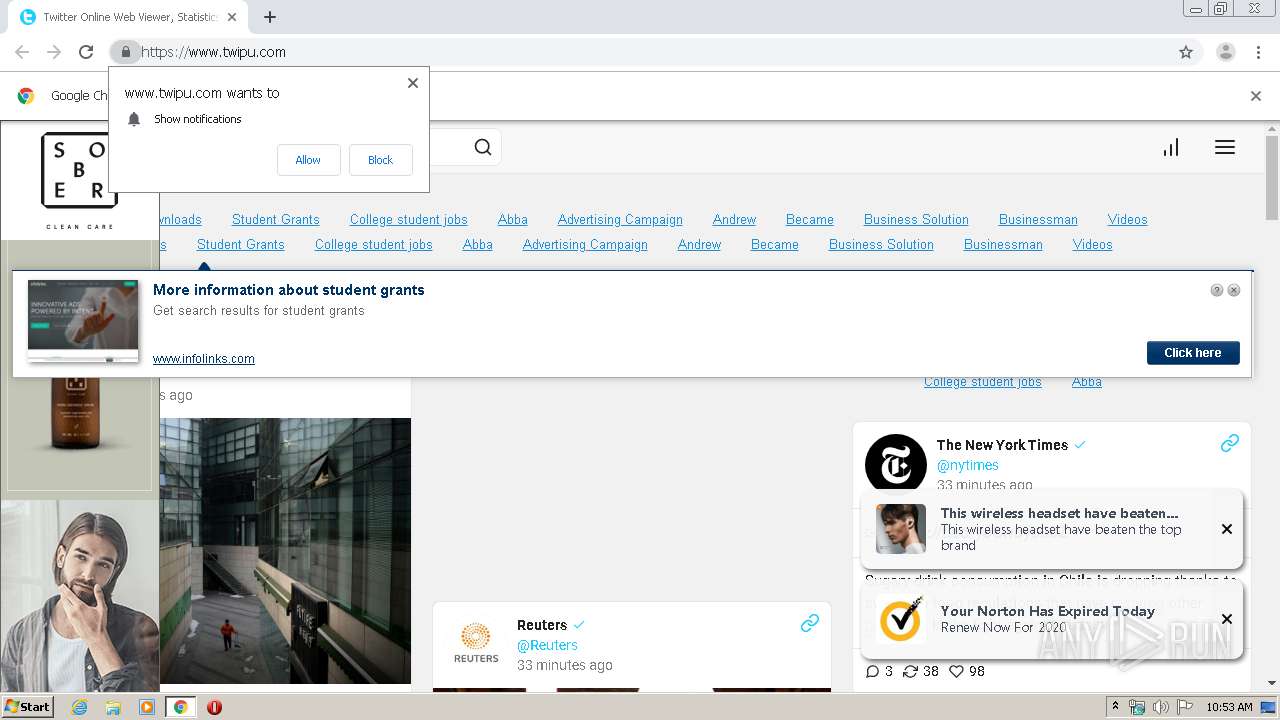Open Became link in first row
Viewport: 1280px width, 720px height.
click(x=810, y=220)
